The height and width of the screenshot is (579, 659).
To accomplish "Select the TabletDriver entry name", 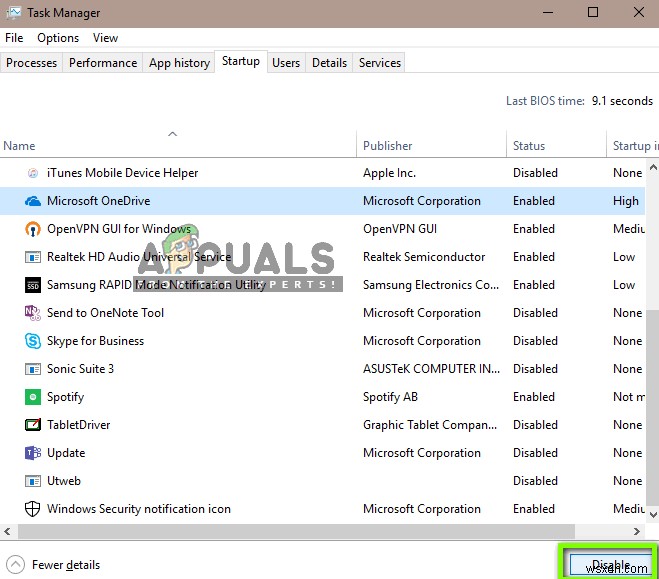I will (79, 425).
